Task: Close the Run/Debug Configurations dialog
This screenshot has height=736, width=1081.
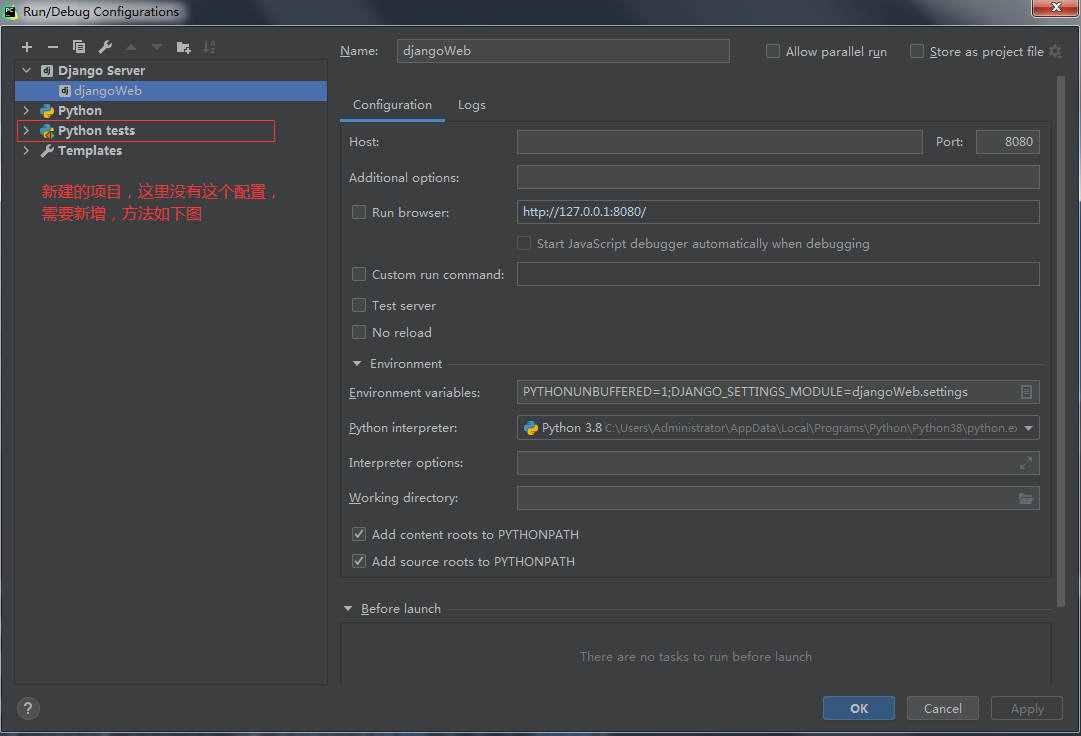Action: [1055, 8]
